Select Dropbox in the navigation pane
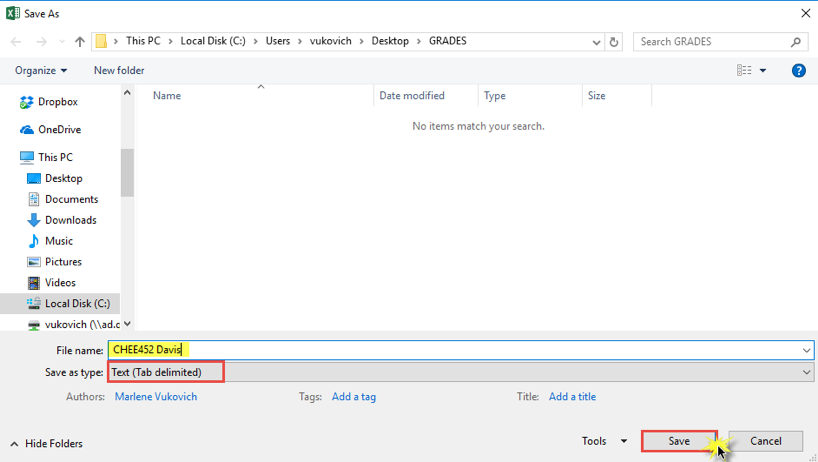Viewport: 818px width, 462px height. click(x=57, y=102)
